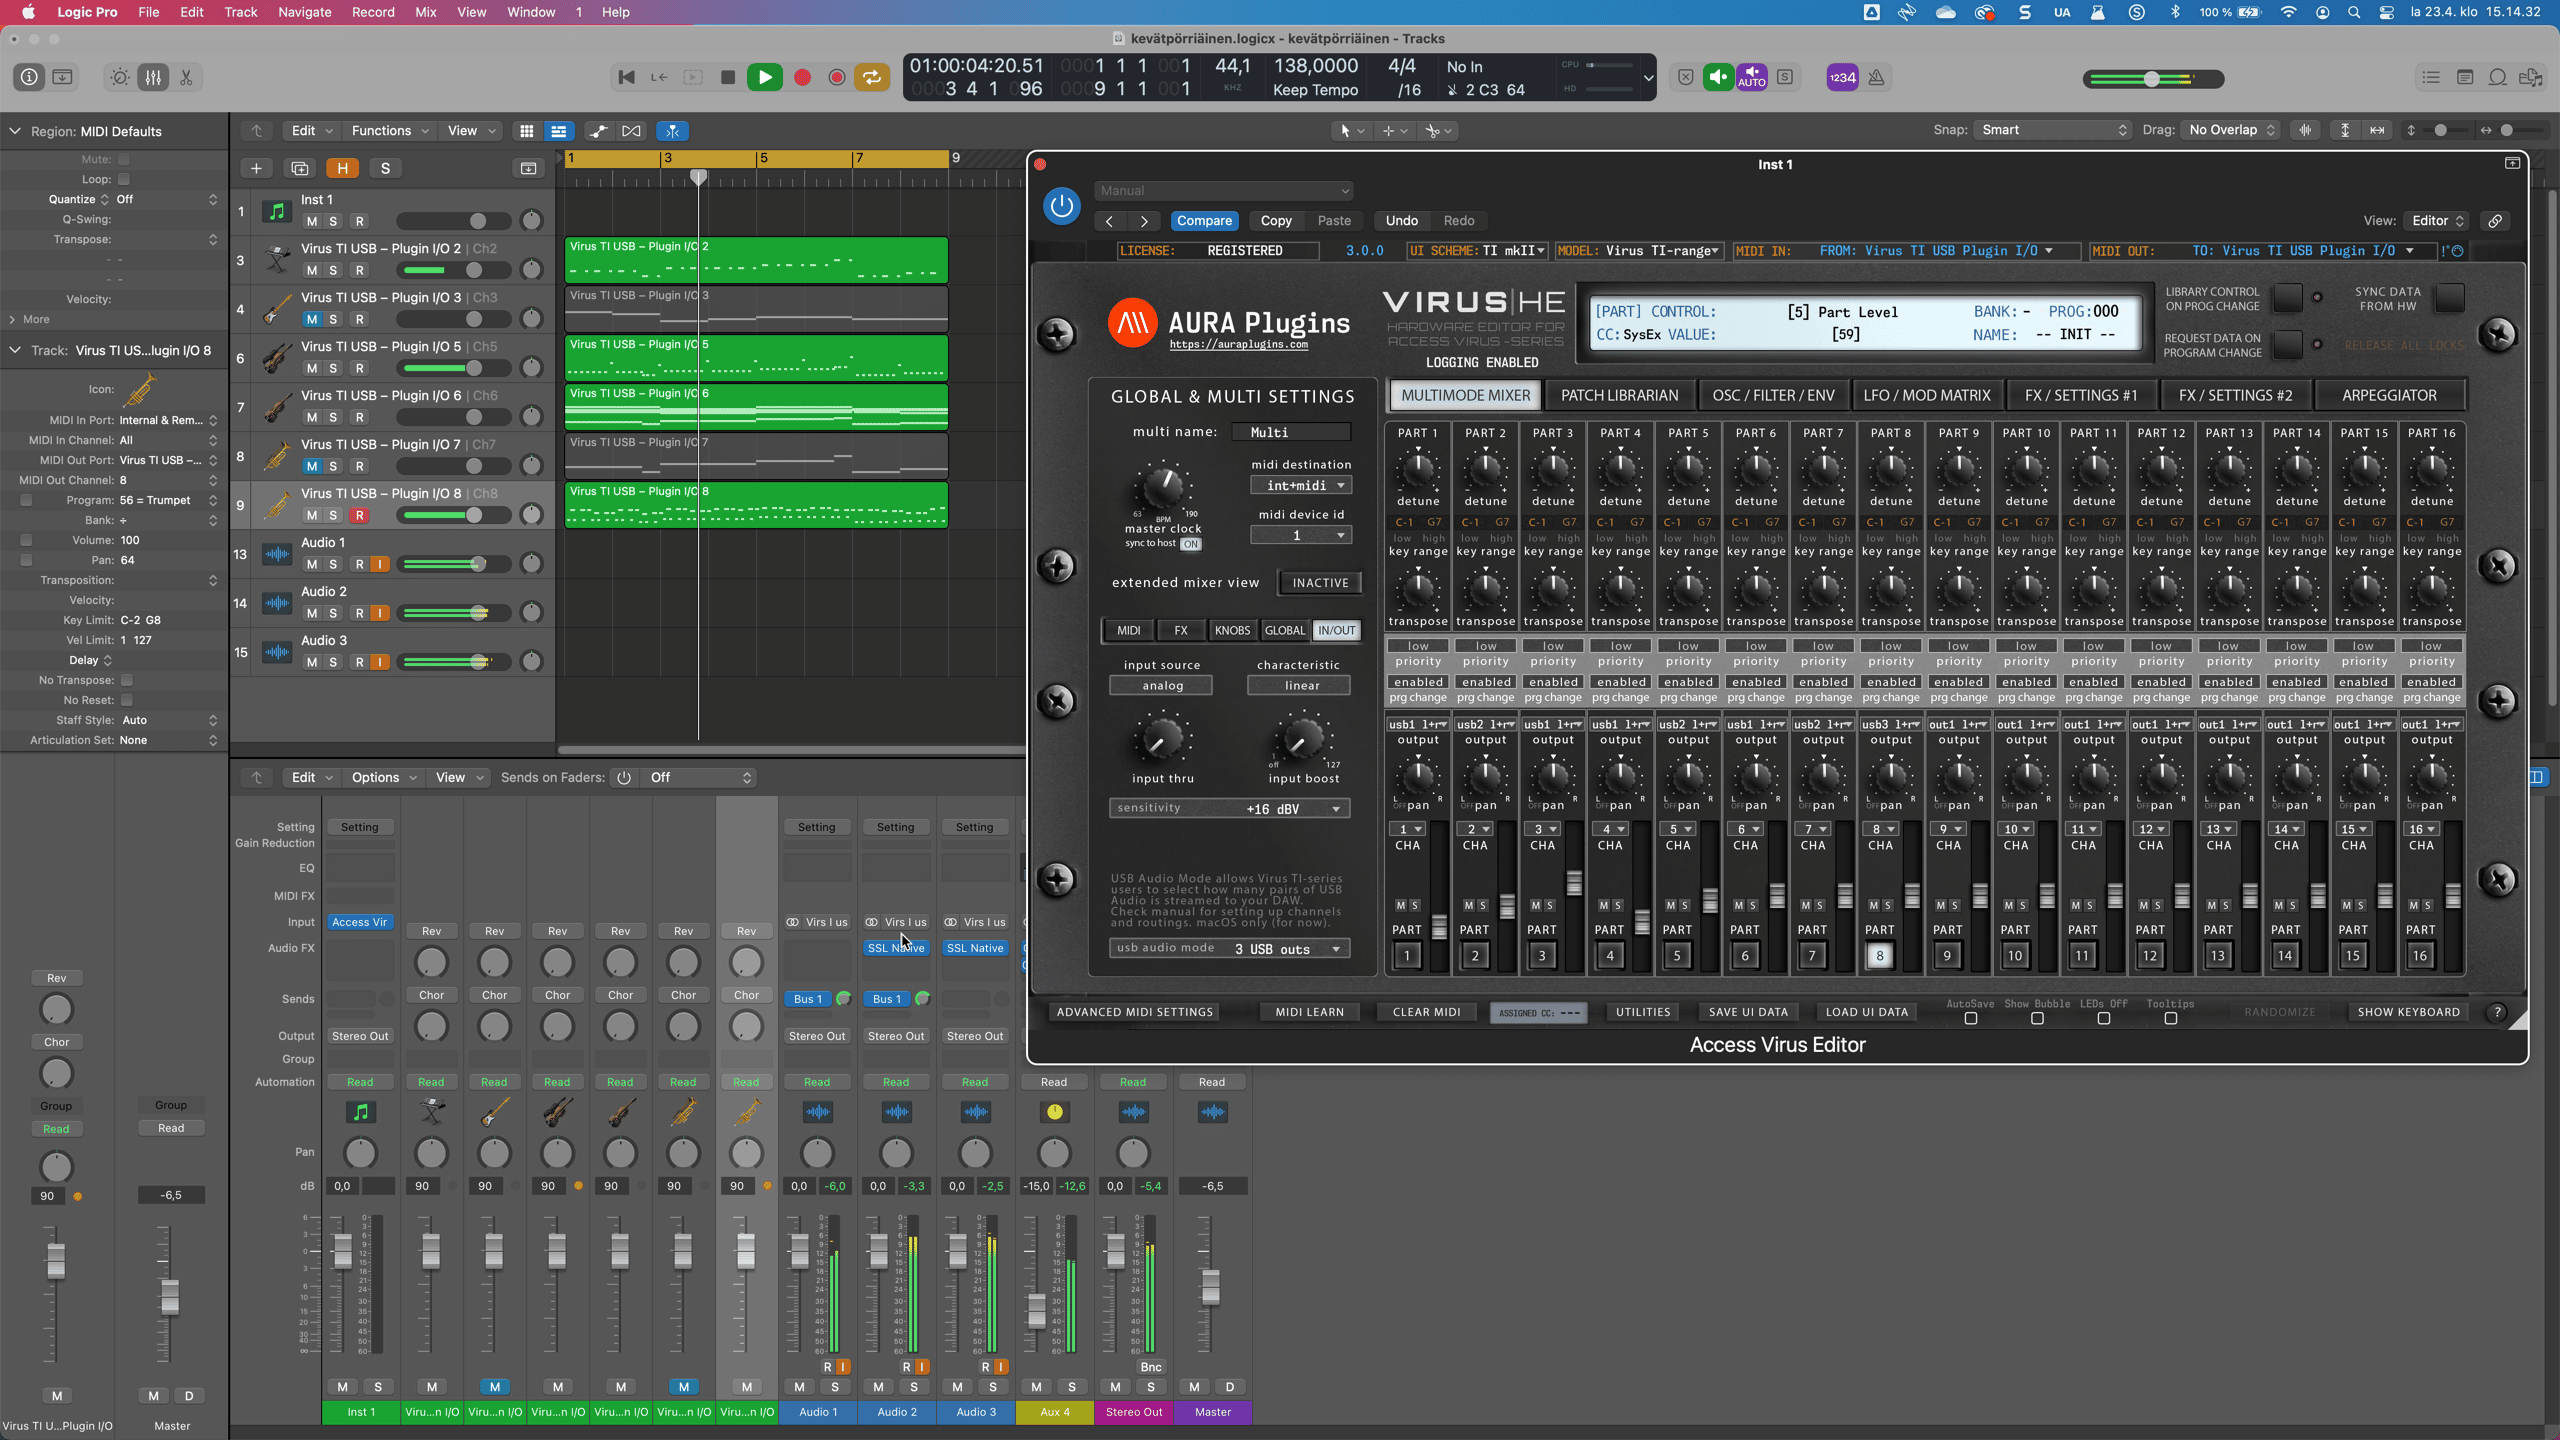2560x1440 pixels.
Task: Toggle the count-in 1234 button
Action: [x=1842, y=77]
